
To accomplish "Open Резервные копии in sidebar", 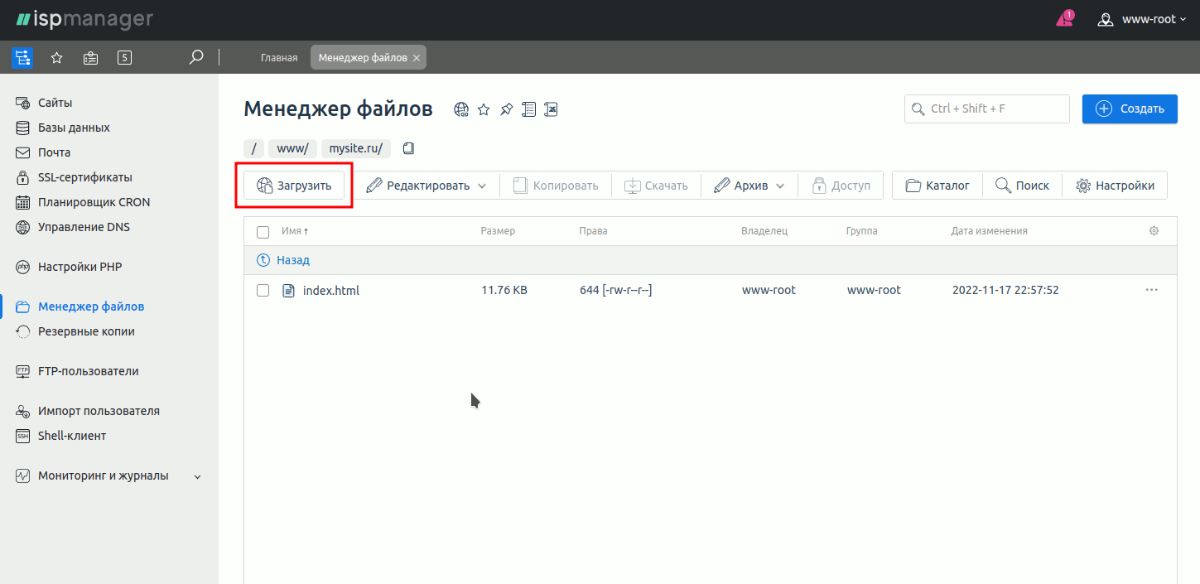I will (x=86, y=331).
